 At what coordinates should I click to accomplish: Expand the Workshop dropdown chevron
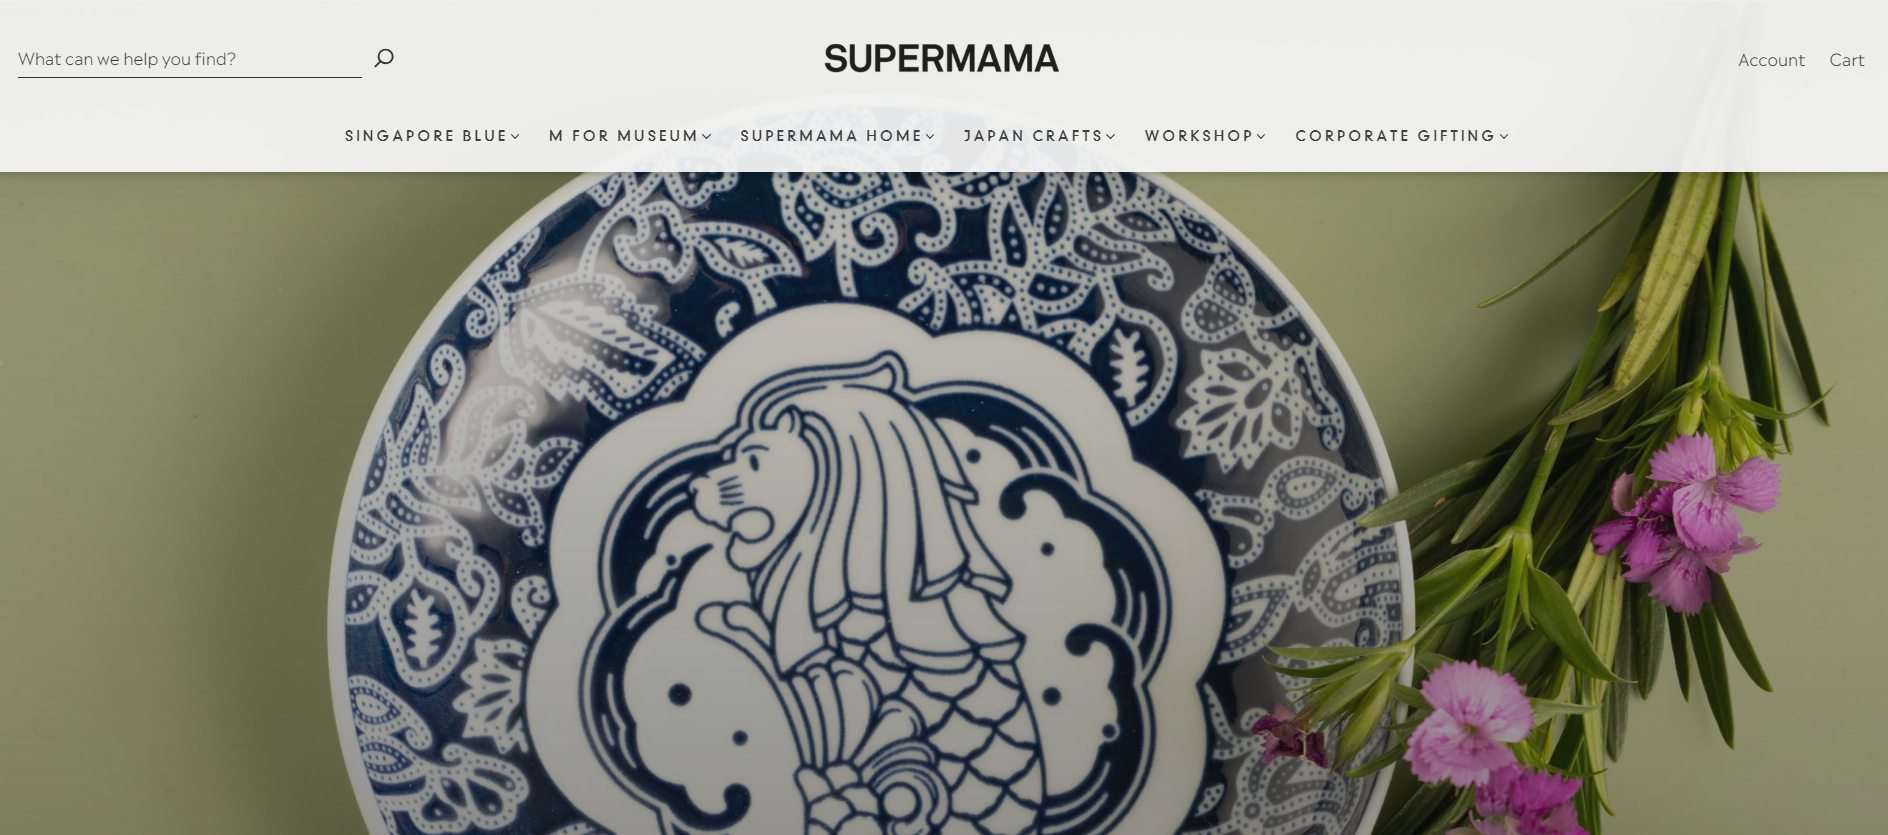point(1262,137)
